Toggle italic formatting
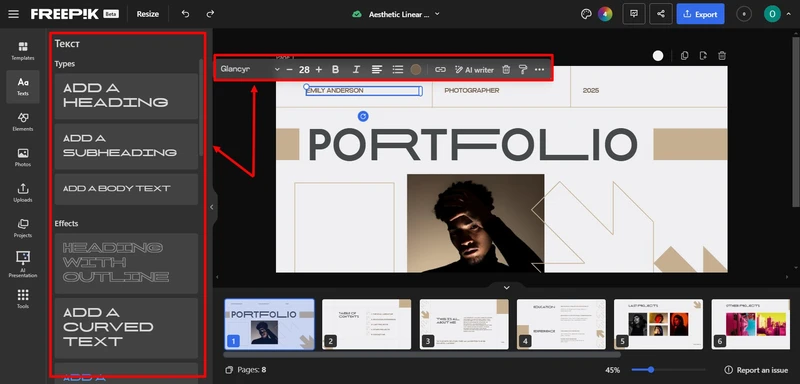This screenshot has width=800, height=384. (x=356, y=69)
